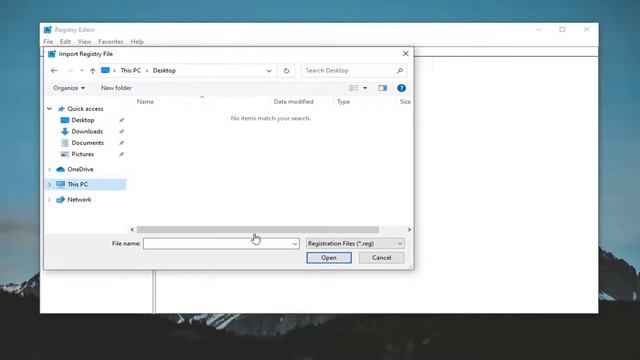
Task: Expand the OneDrive node
Action: [x=50, y=169]
